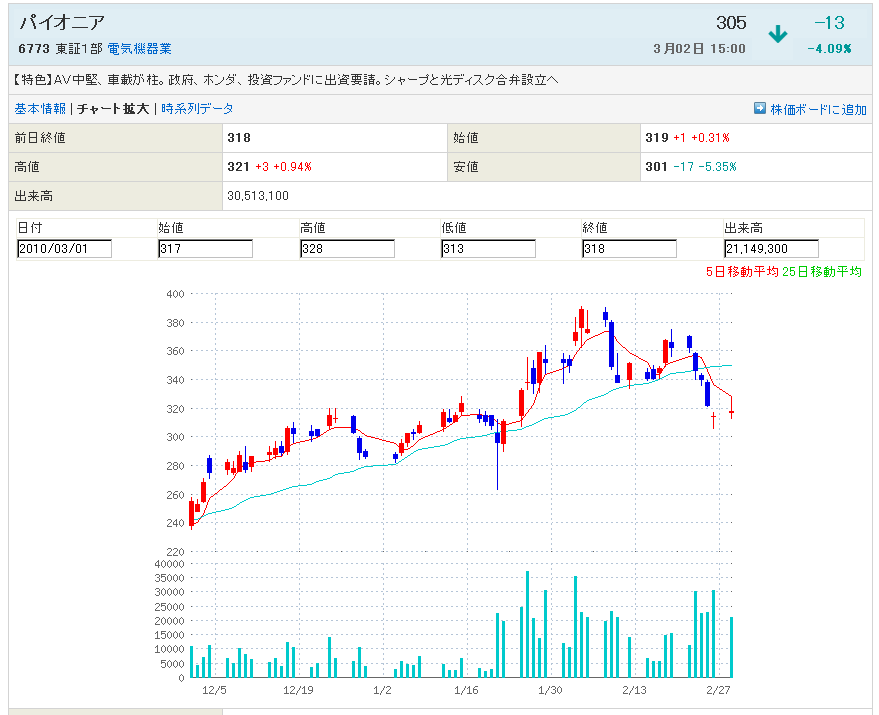The image size is (879, 715).
Task: Focus the 出来高 field showing 21,149,300
Action: (x=771, y=249)
